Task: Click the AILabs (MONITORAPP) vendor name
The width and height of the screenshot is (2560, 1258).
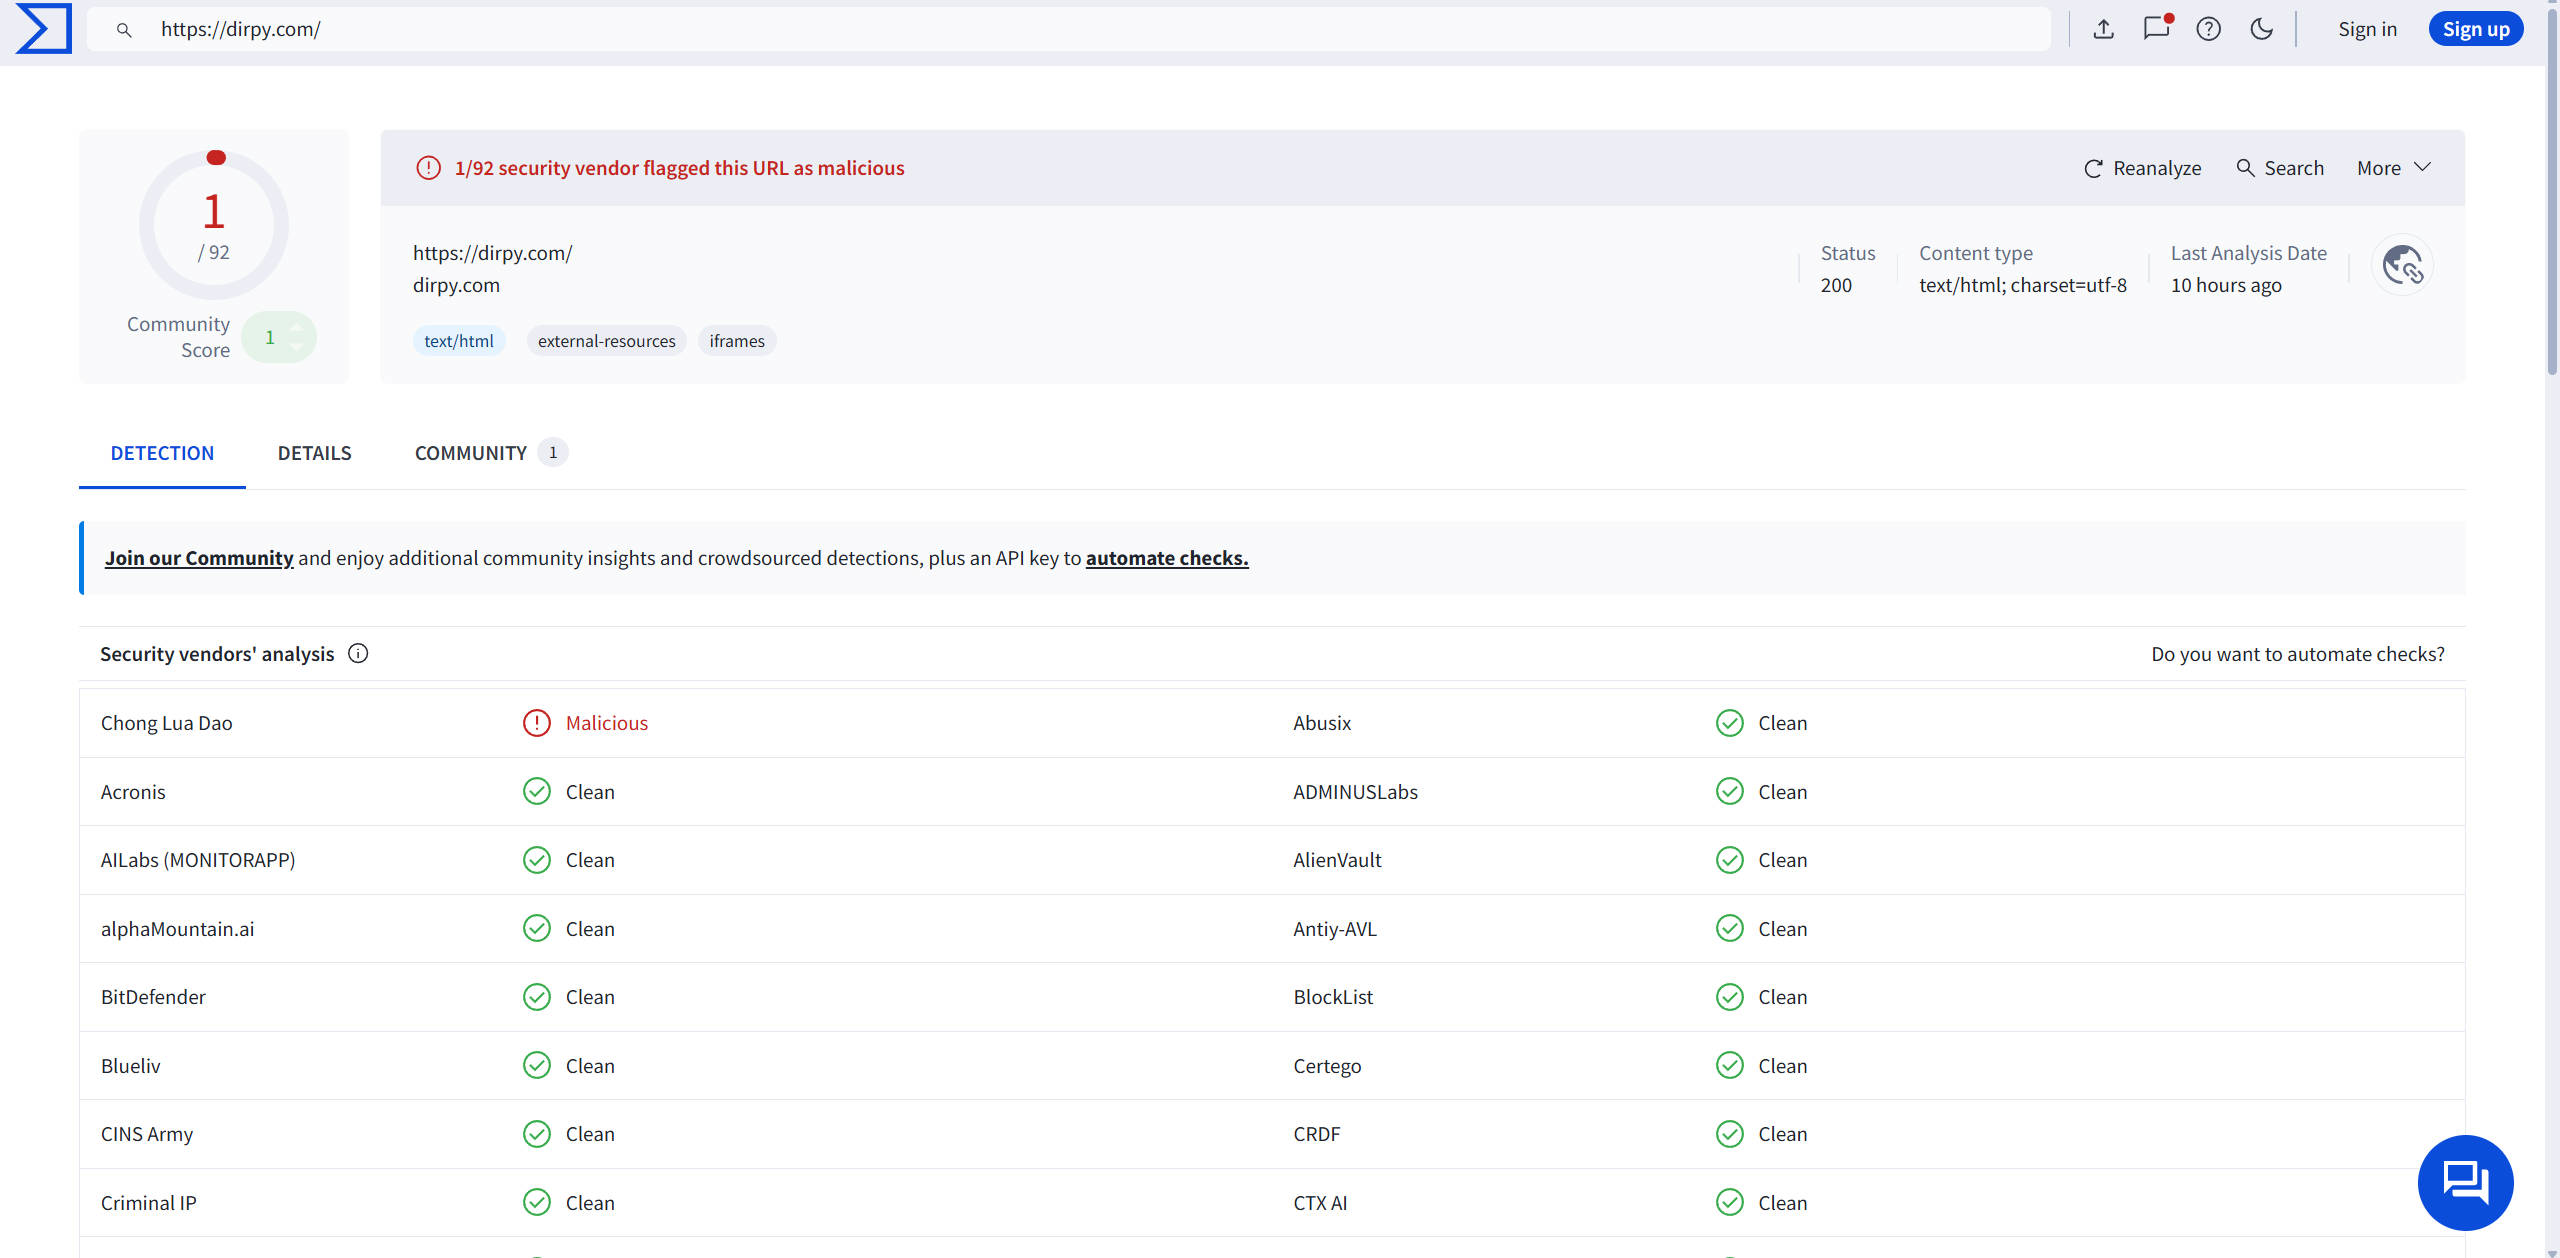Action: 198,860
